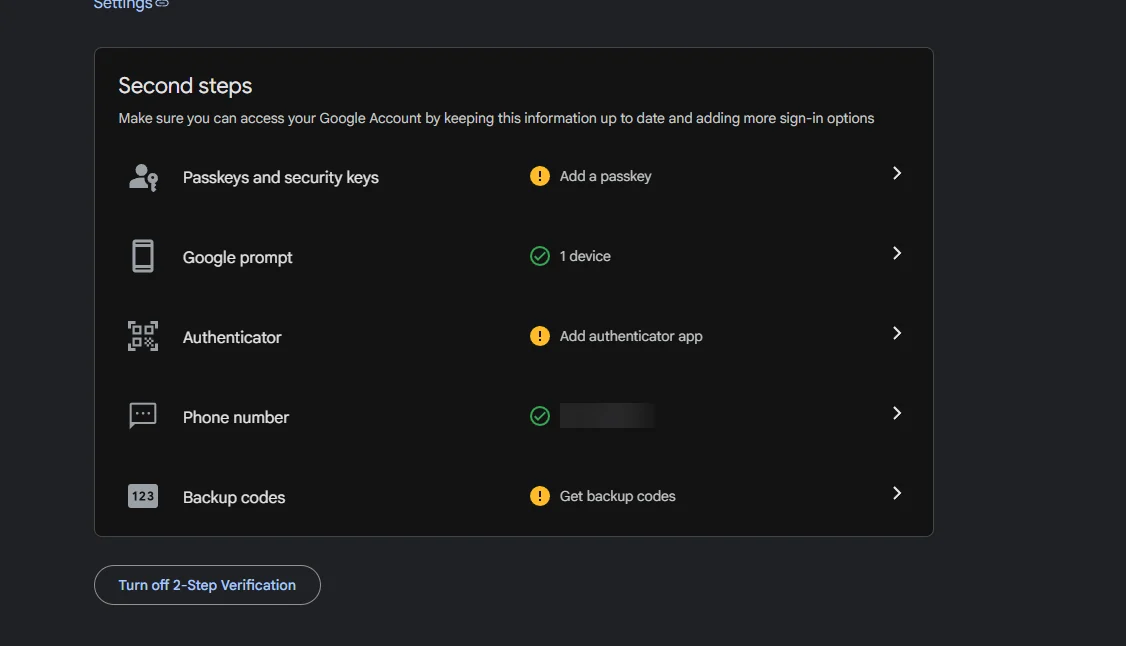1126x646 pixels.
Task: Click the yellow warning icon beside Get backup codes
Action: pyautogui.click(x=540, y=496)
